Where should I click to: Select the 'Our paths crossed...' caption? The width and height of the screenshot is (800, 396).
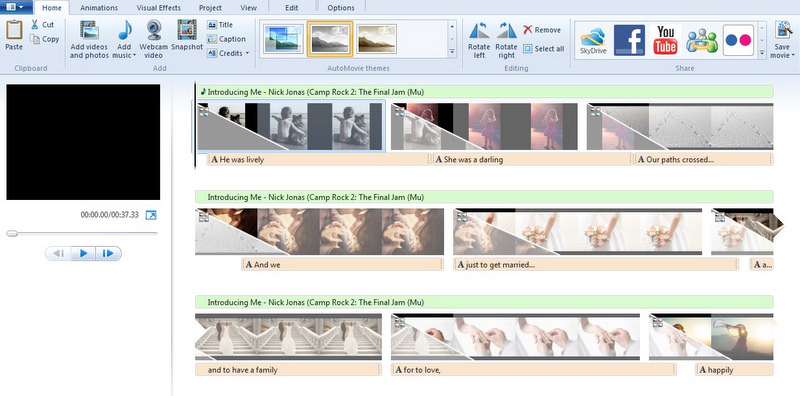(704, 159)
